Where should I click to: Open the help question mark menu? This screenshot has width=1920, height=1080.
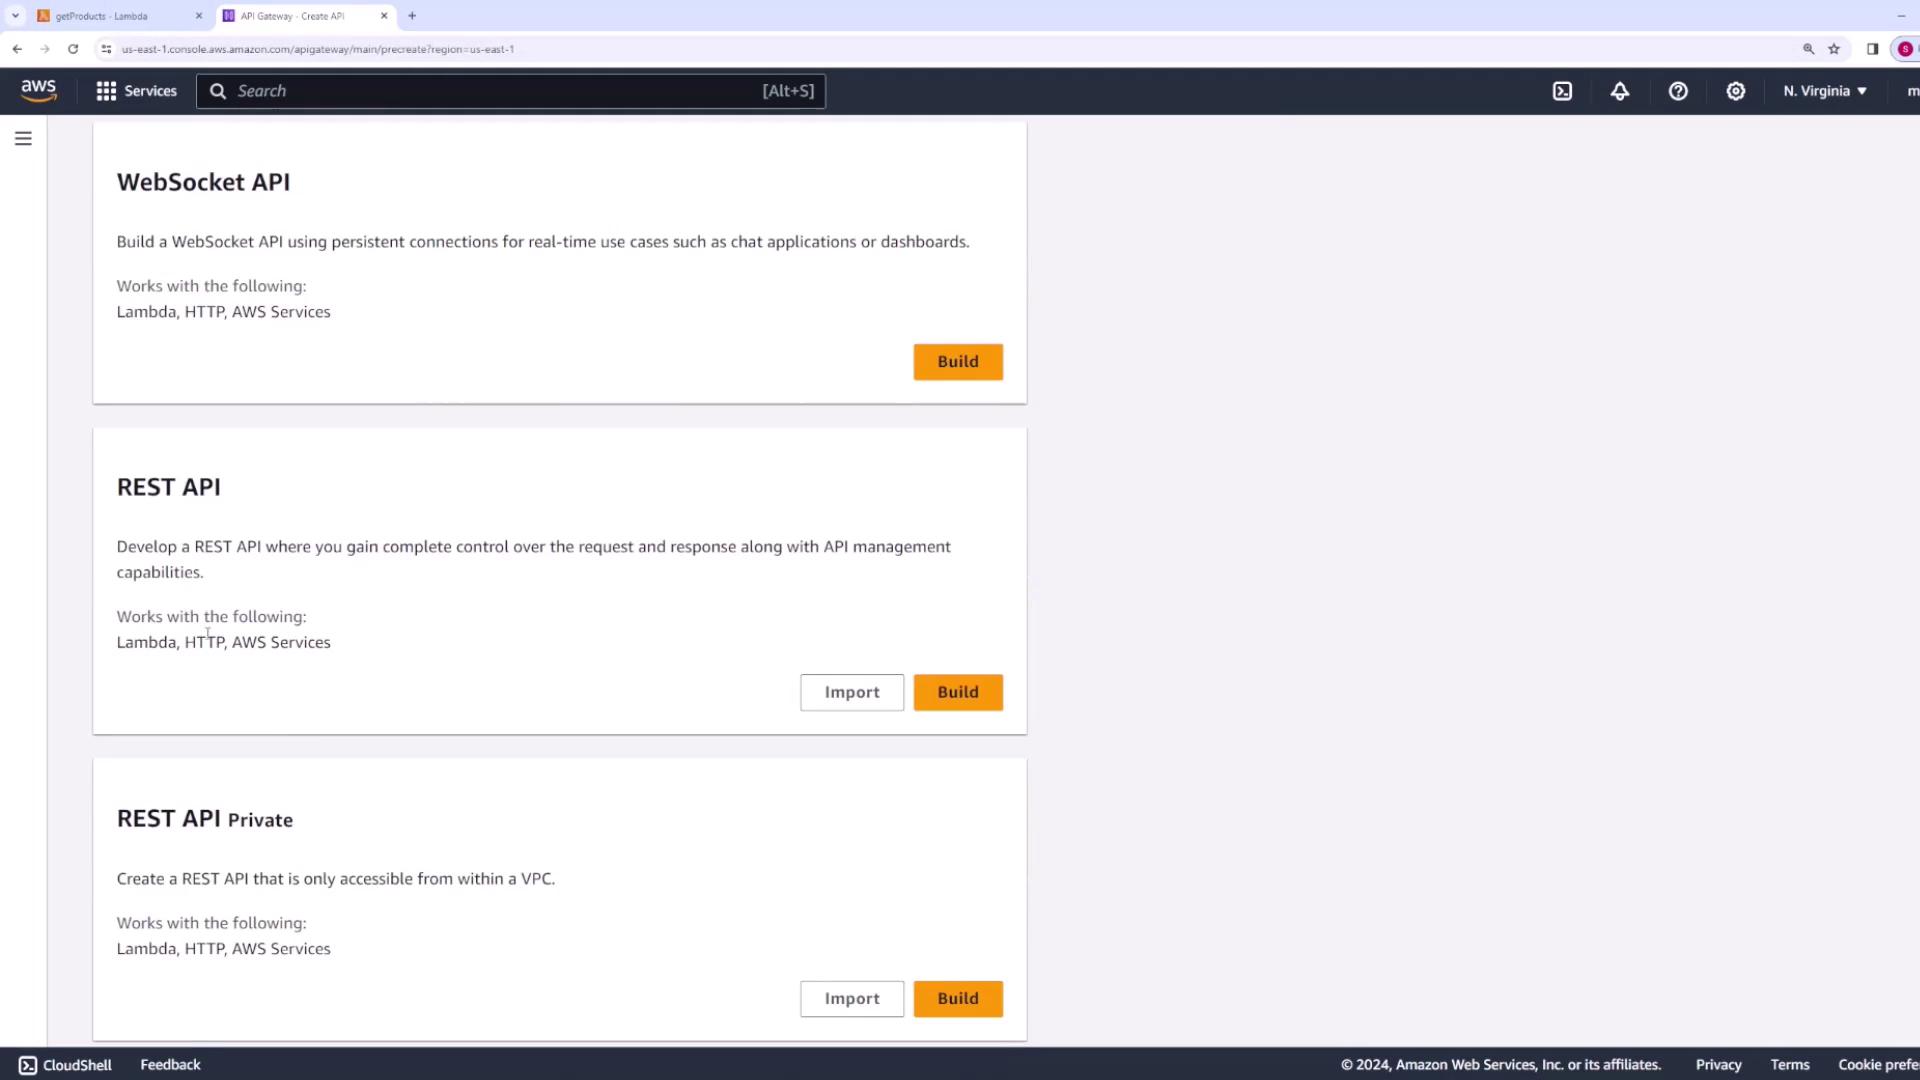1678,91
